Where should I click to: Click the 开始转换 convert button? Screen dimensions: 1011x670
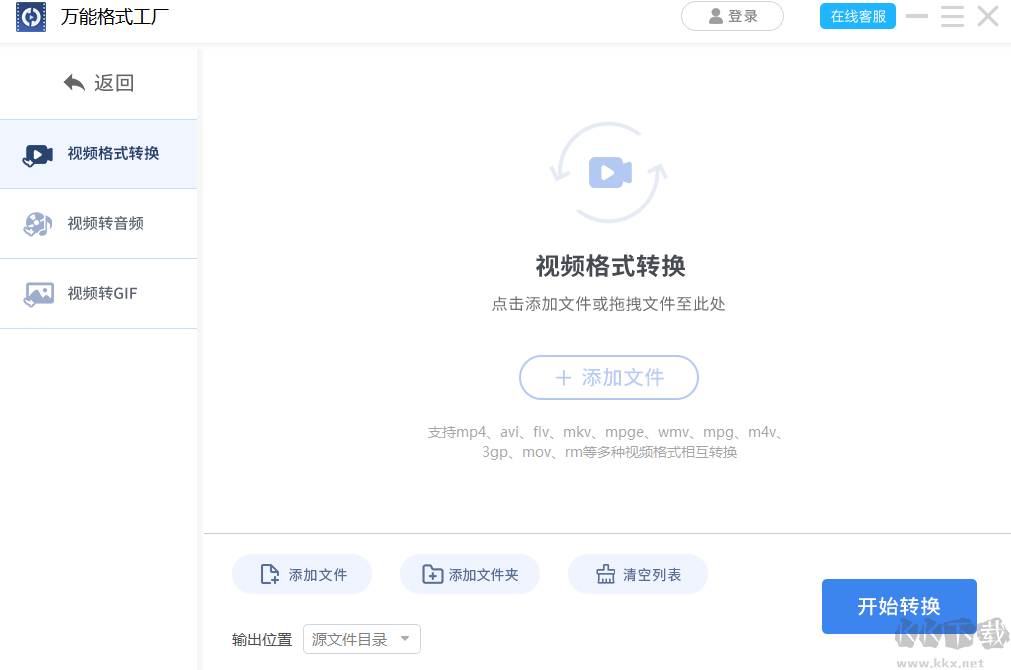[898, 606]
